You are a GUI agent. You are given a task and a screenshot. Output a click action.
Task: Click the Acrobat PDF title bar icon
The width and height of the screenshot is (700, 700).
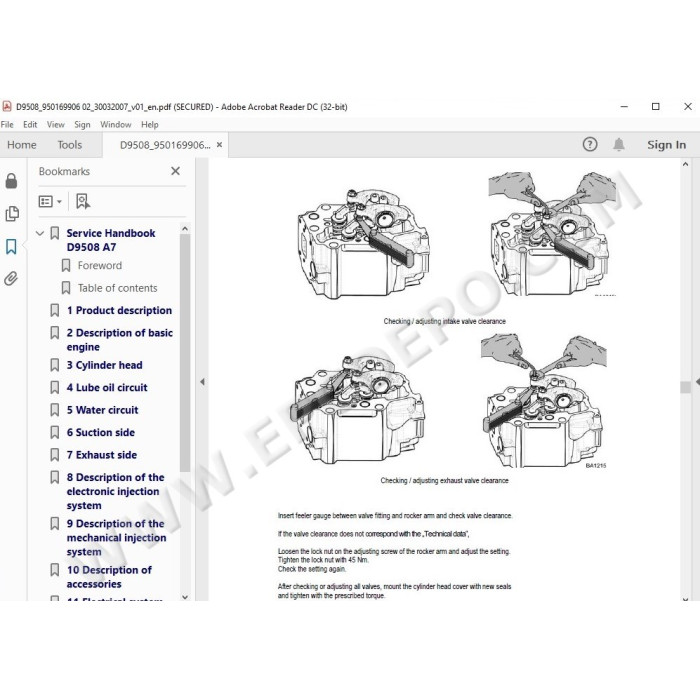click(7, 106)
